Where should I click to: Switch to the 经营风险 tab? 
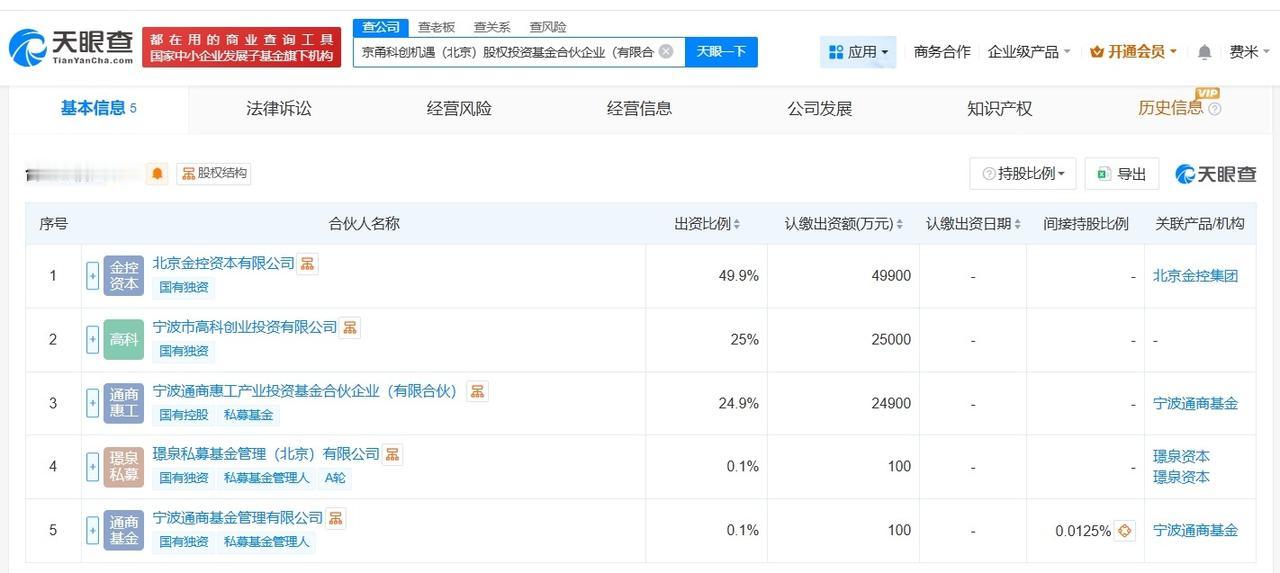[459, 109]
